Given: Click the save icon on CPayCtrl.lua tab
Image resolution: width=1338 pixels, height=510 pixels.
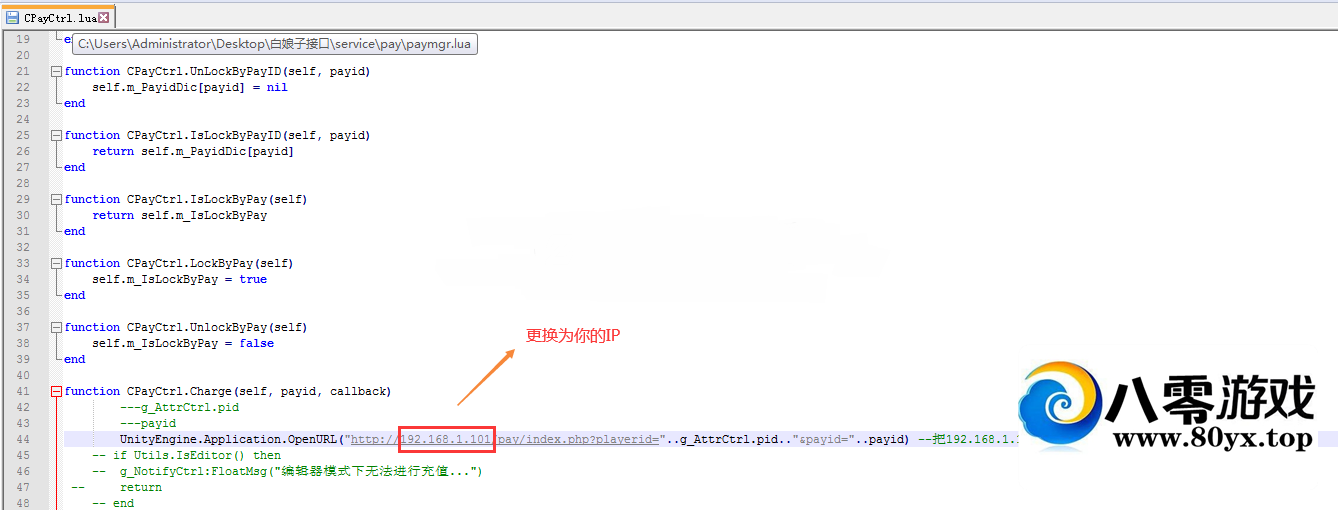Looking at the screenshot, I should click(x=13, y=17).
